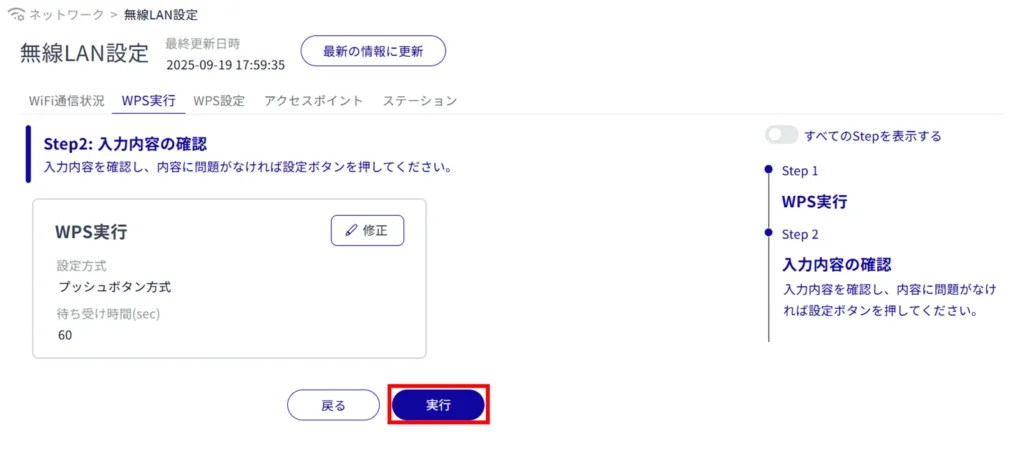Select the WPS実行 tab

click(148, 101)
